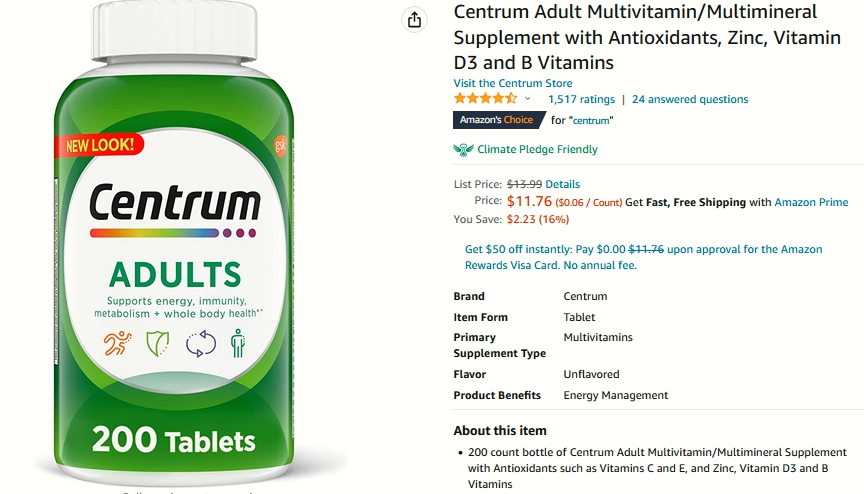Image resolution: width=864 pixels, height=494 pixels.
Task: Open the Climate Pledge Friendly text link
Action: [x=537, y=149]
